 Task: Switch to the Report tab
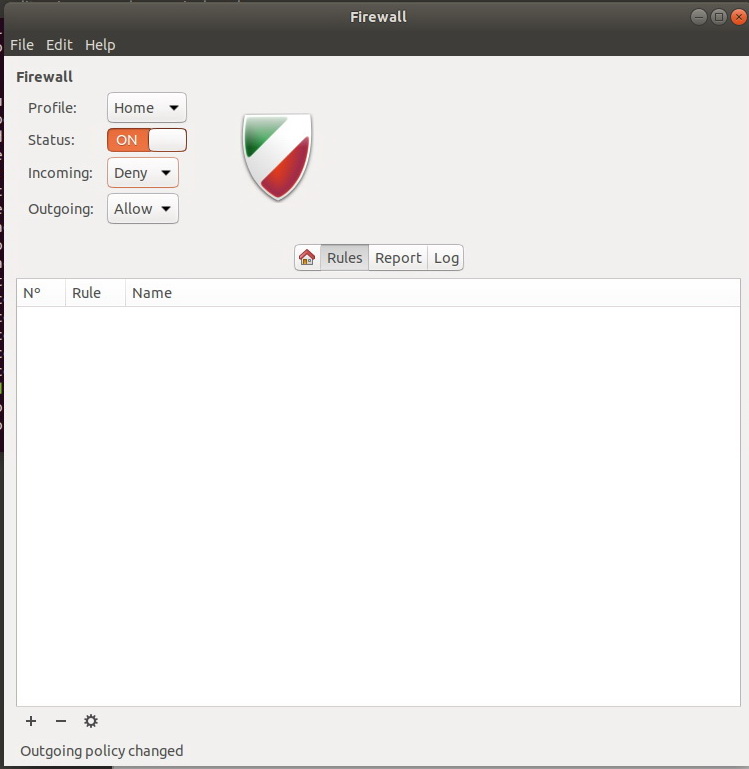point(398,257)
